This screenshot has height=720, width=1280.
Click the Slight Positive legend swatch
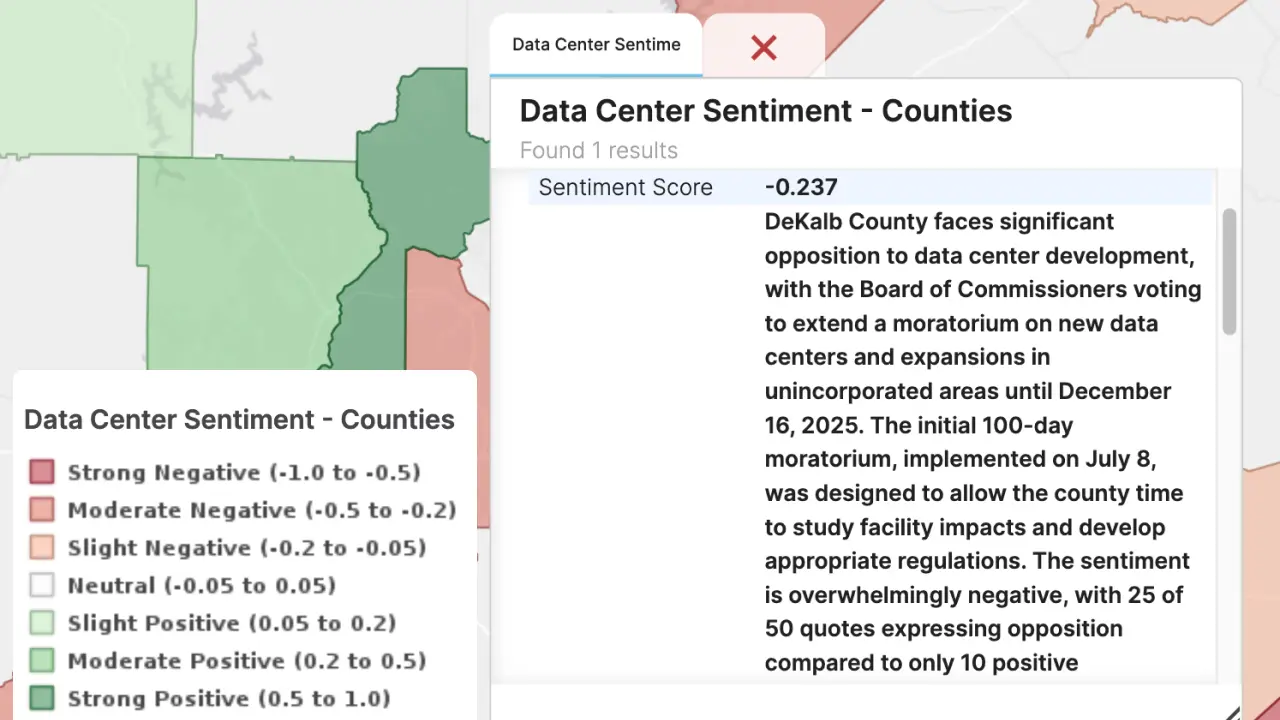(x=41, y=623)
